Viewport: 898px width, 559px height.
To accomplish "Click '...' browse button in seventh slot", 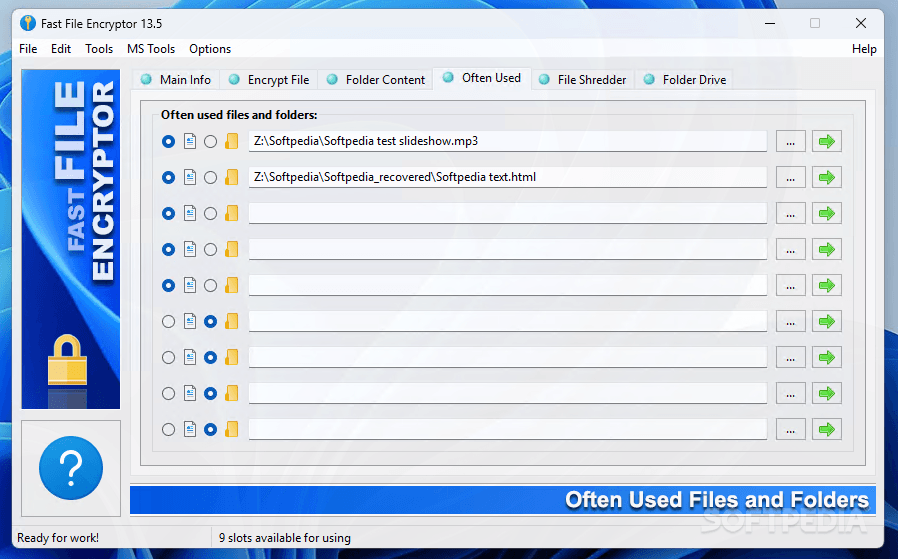I will click(x=790, y=357).
